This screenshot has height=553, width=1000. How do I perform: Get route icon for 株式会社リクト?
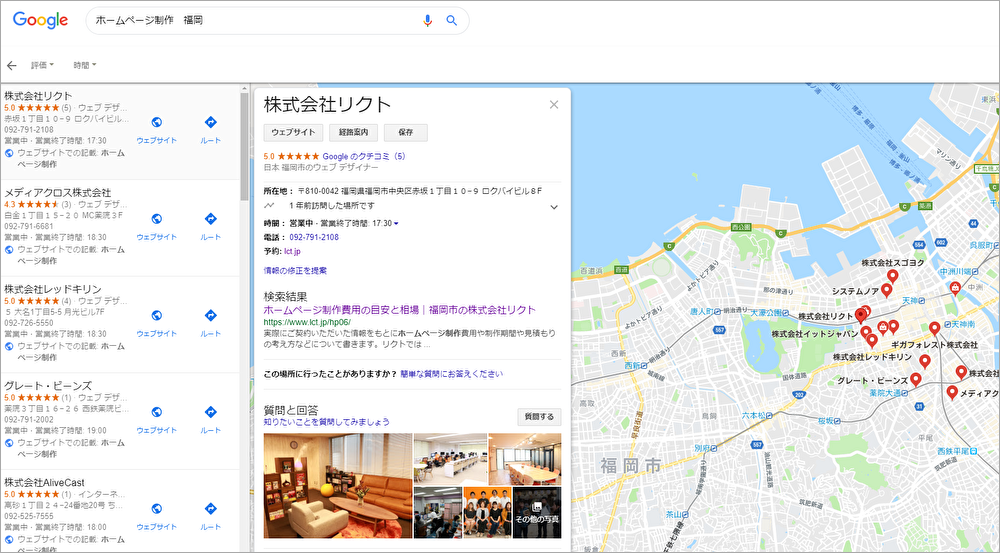click(x=210, y=122)
